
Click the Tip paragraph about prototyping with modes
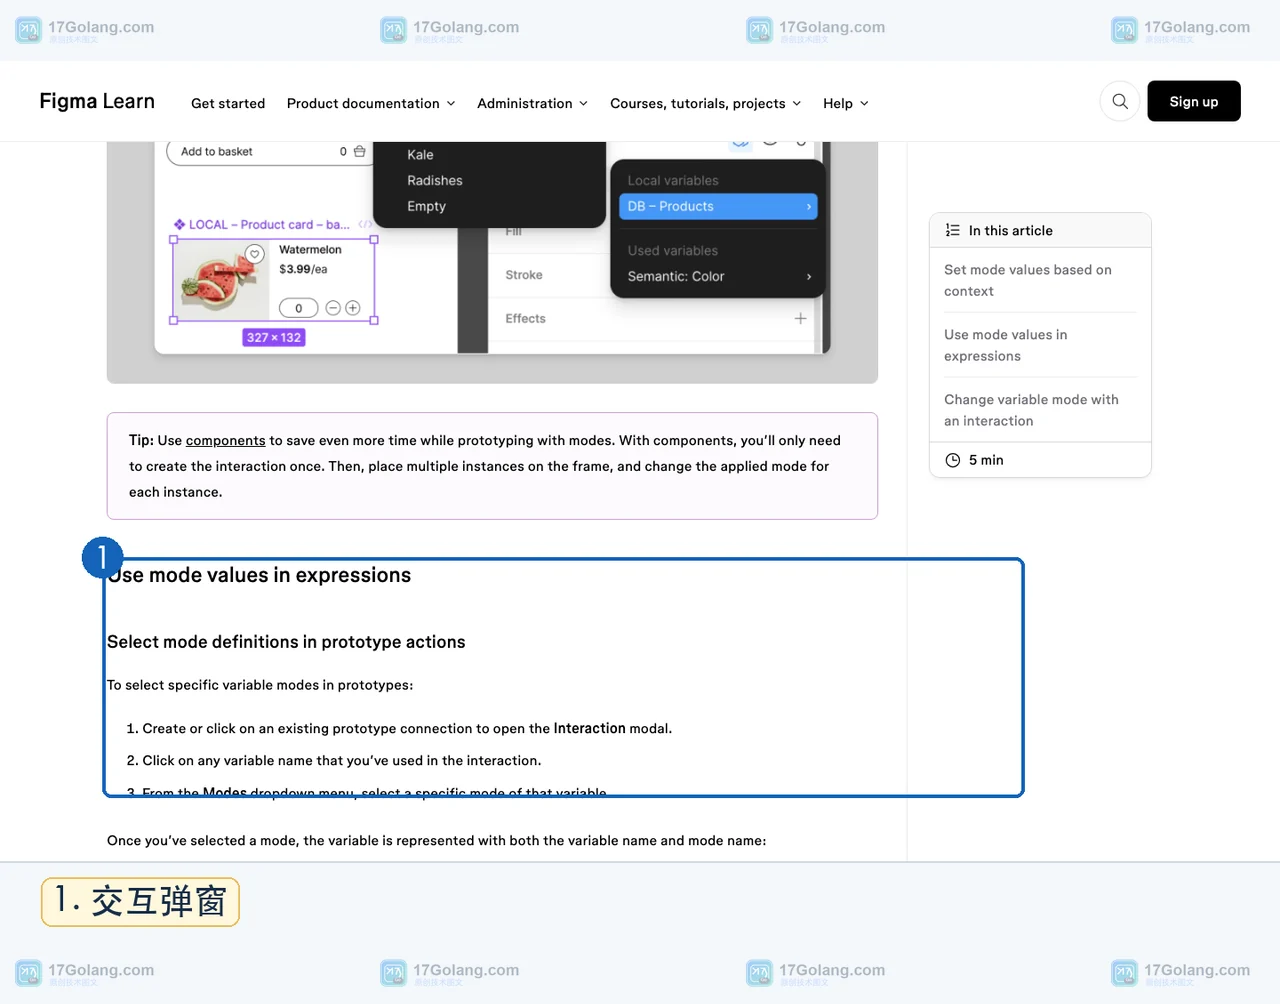tap(485, 466)
